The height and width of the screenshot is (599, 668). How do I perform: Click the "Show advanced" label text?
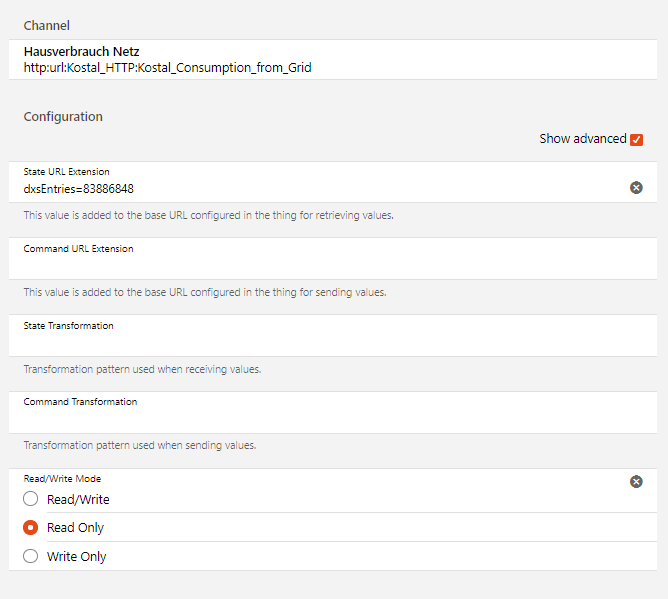coord(582,139)
